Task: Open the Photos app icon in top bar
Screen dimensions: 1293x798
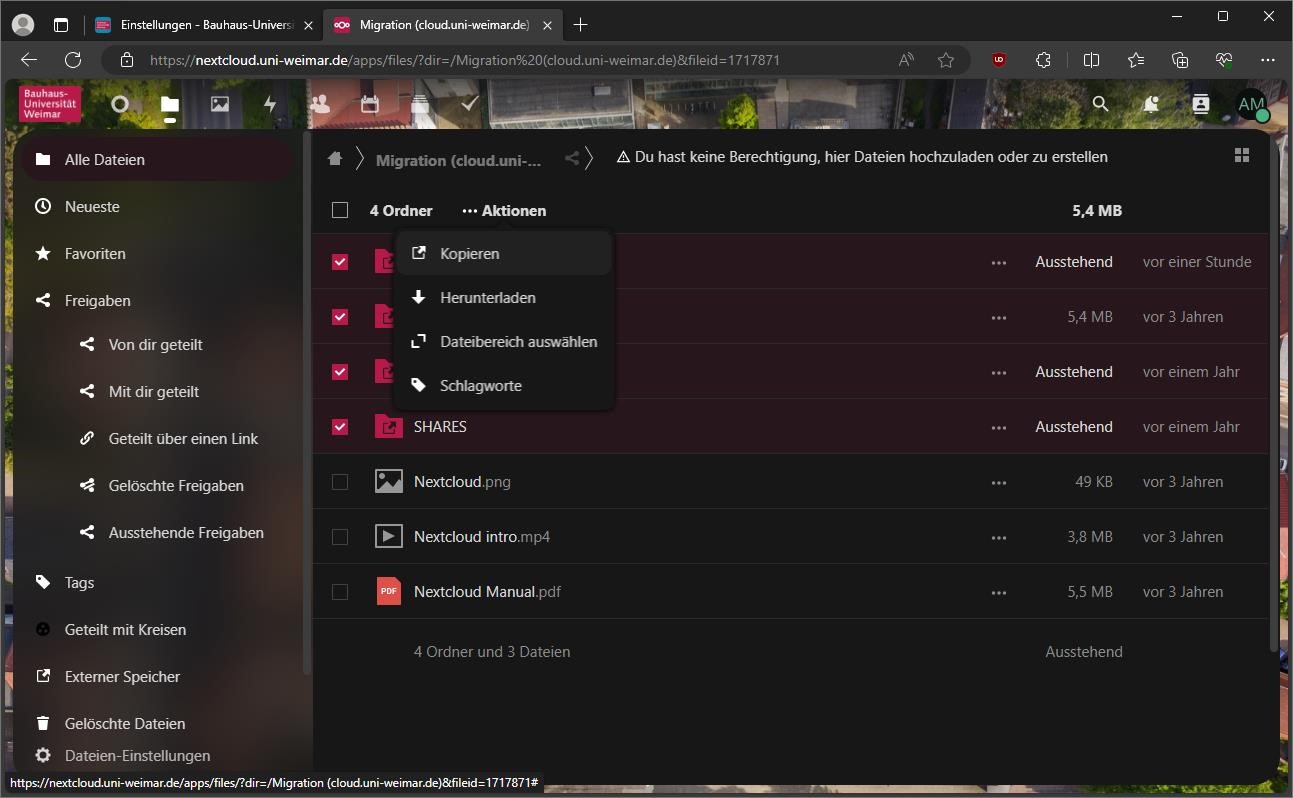Action: click(220, 104)
